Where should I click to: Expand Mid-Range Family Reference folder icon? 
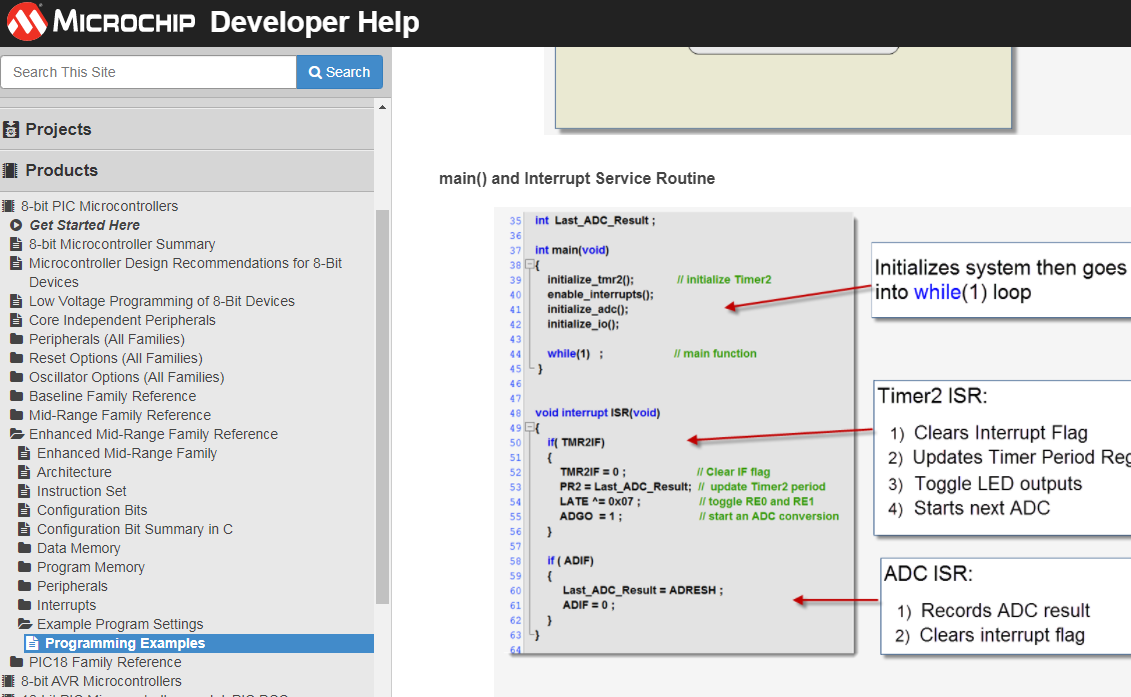point(16,414)
